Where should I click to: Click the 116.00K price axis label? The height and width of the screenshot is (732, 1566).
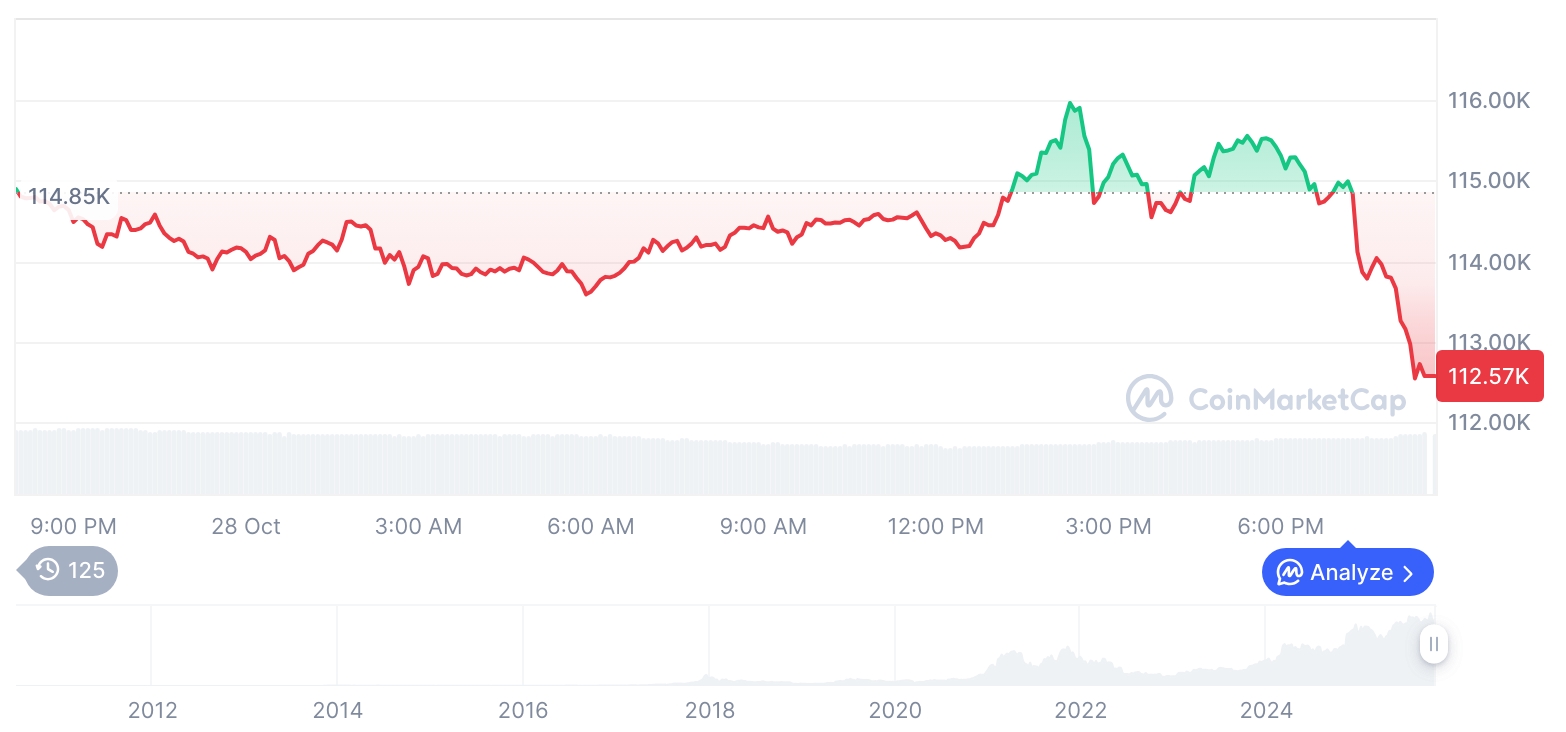point(1489,100)
